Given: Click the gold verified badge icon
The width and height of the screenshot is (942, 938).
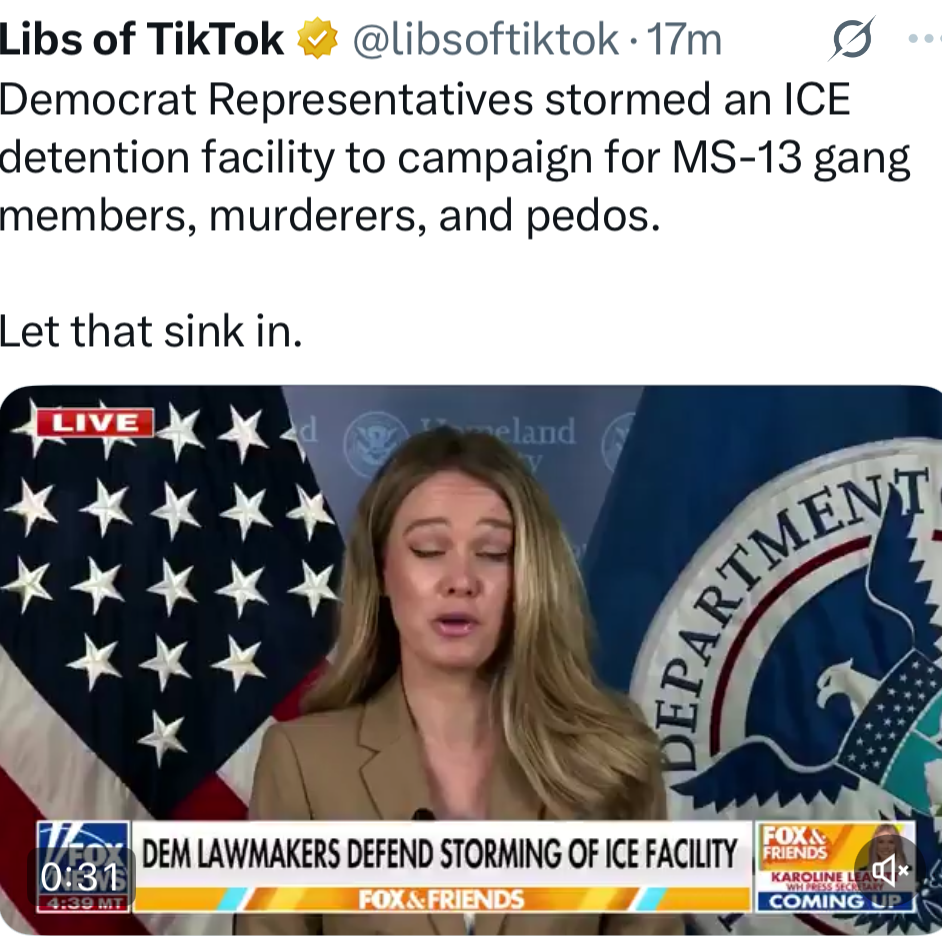Looking at the screenshot, I should (318, 38).
